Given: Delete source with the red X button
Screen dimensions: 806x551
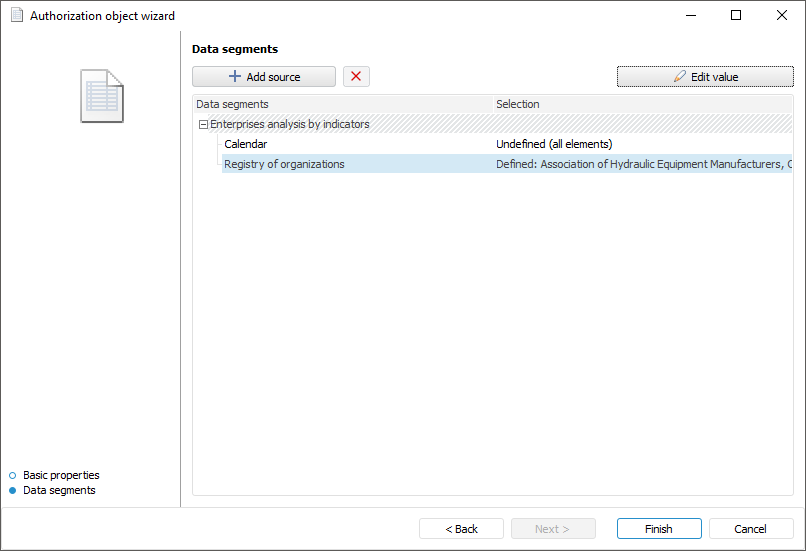Looking at the screenshot, I should (356, 77).
